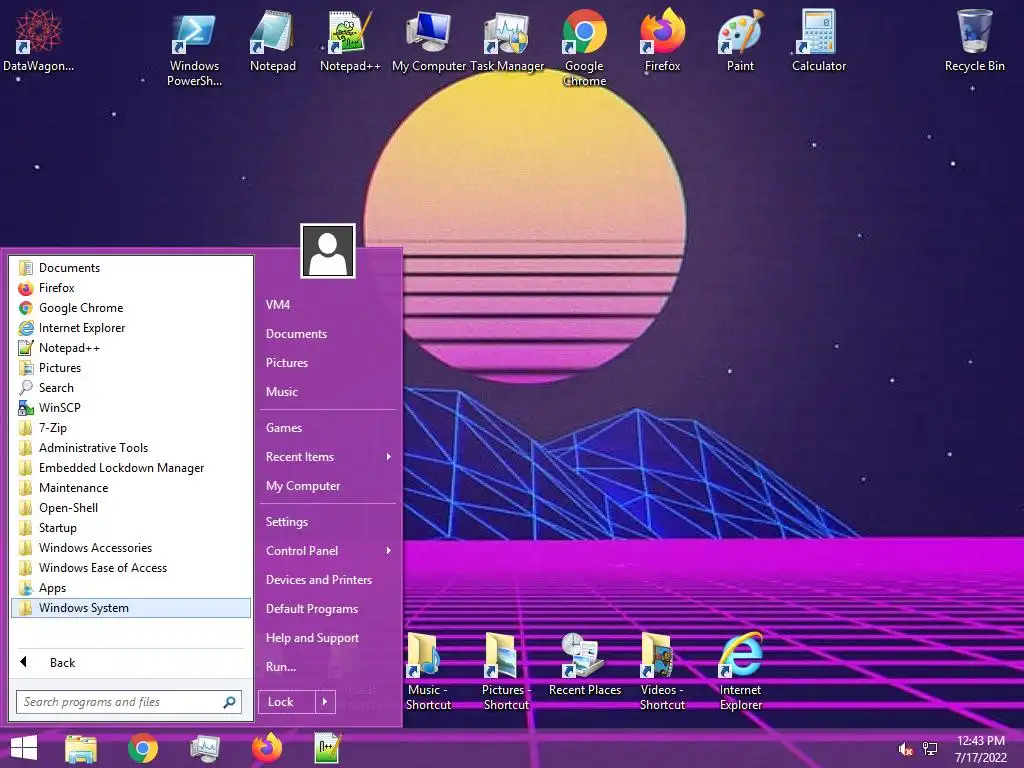The width and height of the screenshot is (1024, 768).
Task: Launch WinSCP from programs list
Action: (131, 408)
